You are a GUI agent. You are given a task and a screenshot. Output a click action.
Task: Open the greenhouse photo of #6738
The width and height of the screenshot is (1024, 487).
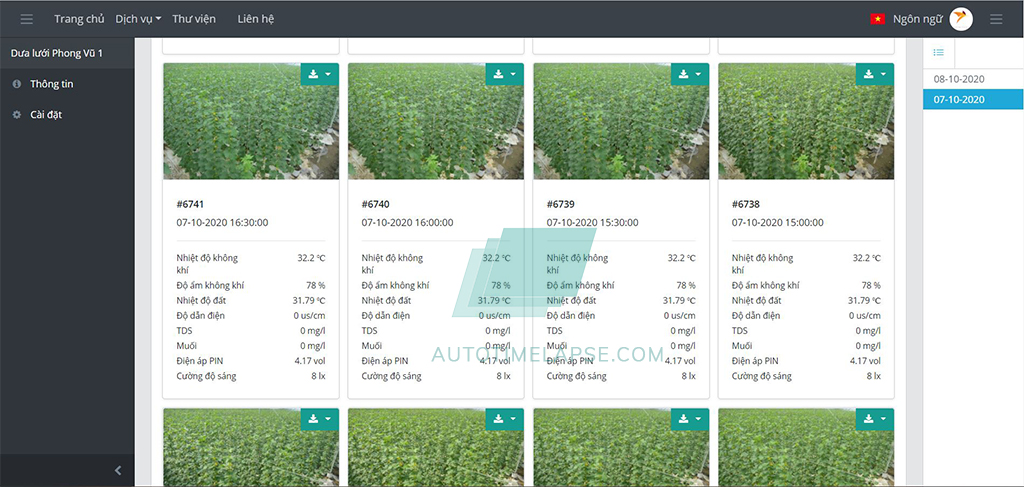click(x=806, y=121)
